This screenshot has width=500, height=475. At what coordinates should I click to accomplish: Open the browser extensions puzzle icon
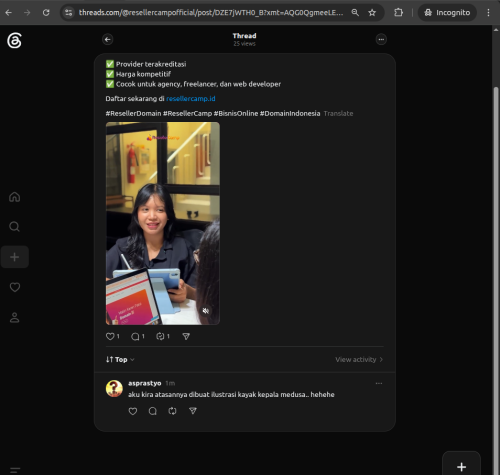[x=398, y=13]
